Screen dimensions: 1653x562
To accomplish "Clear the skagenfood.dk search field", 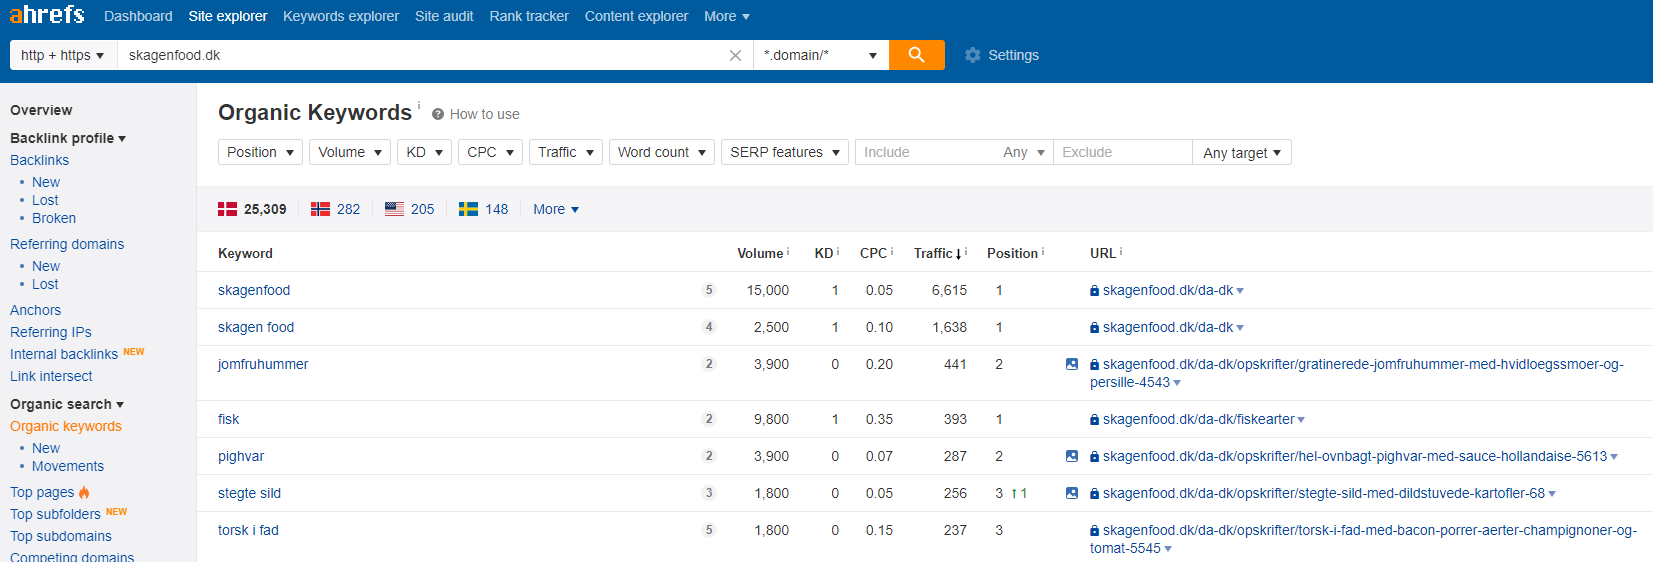I will tap(735, 56).
